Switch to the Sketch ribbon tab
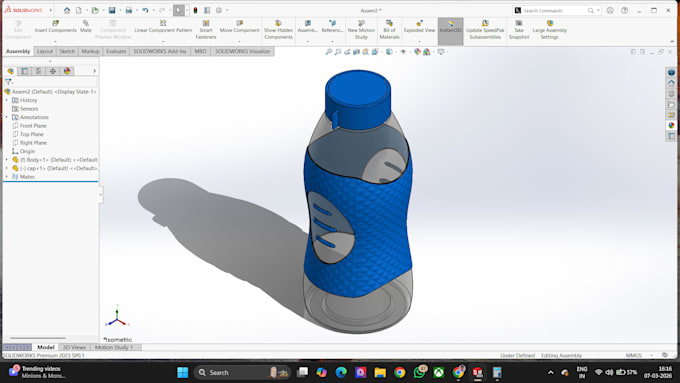680x383 pixels. coord(67,51)
